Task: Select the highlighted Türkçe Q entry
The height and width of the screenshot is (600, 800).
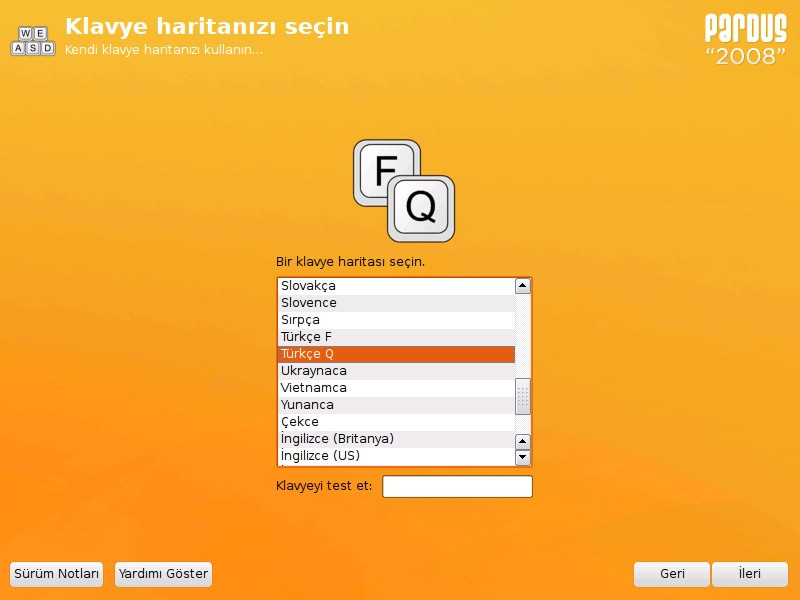Action: pos(396,354)
